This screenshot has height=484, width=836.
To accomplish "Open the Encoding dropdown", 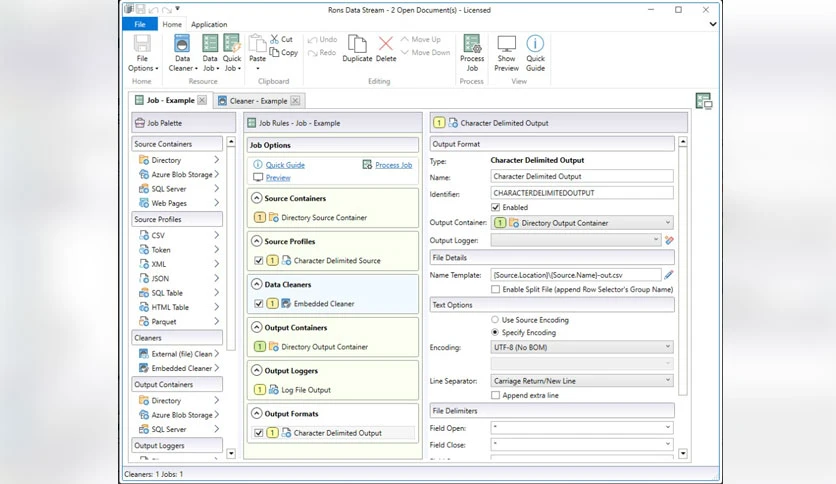I will click(x=582, y=347).
